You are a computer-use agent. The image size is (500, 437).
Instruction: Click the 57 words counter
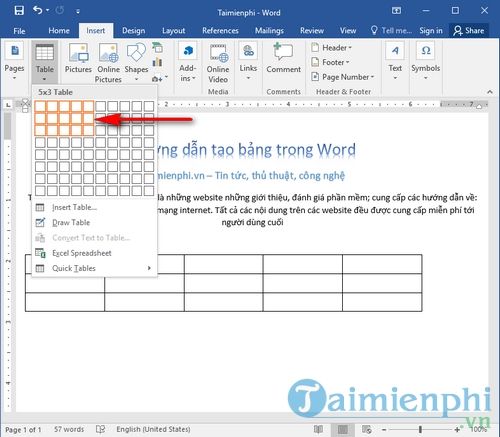click(x=69, y=429)
